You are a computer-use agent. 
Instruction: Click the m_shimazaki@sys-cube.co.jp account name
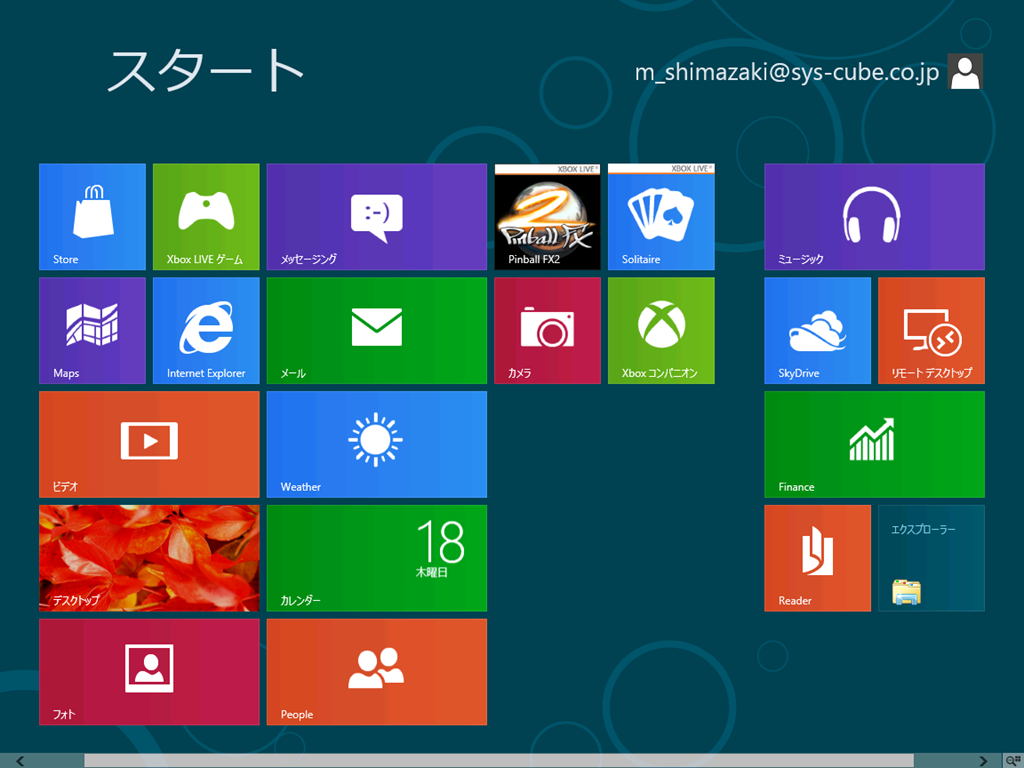click(x=787, y=72)
